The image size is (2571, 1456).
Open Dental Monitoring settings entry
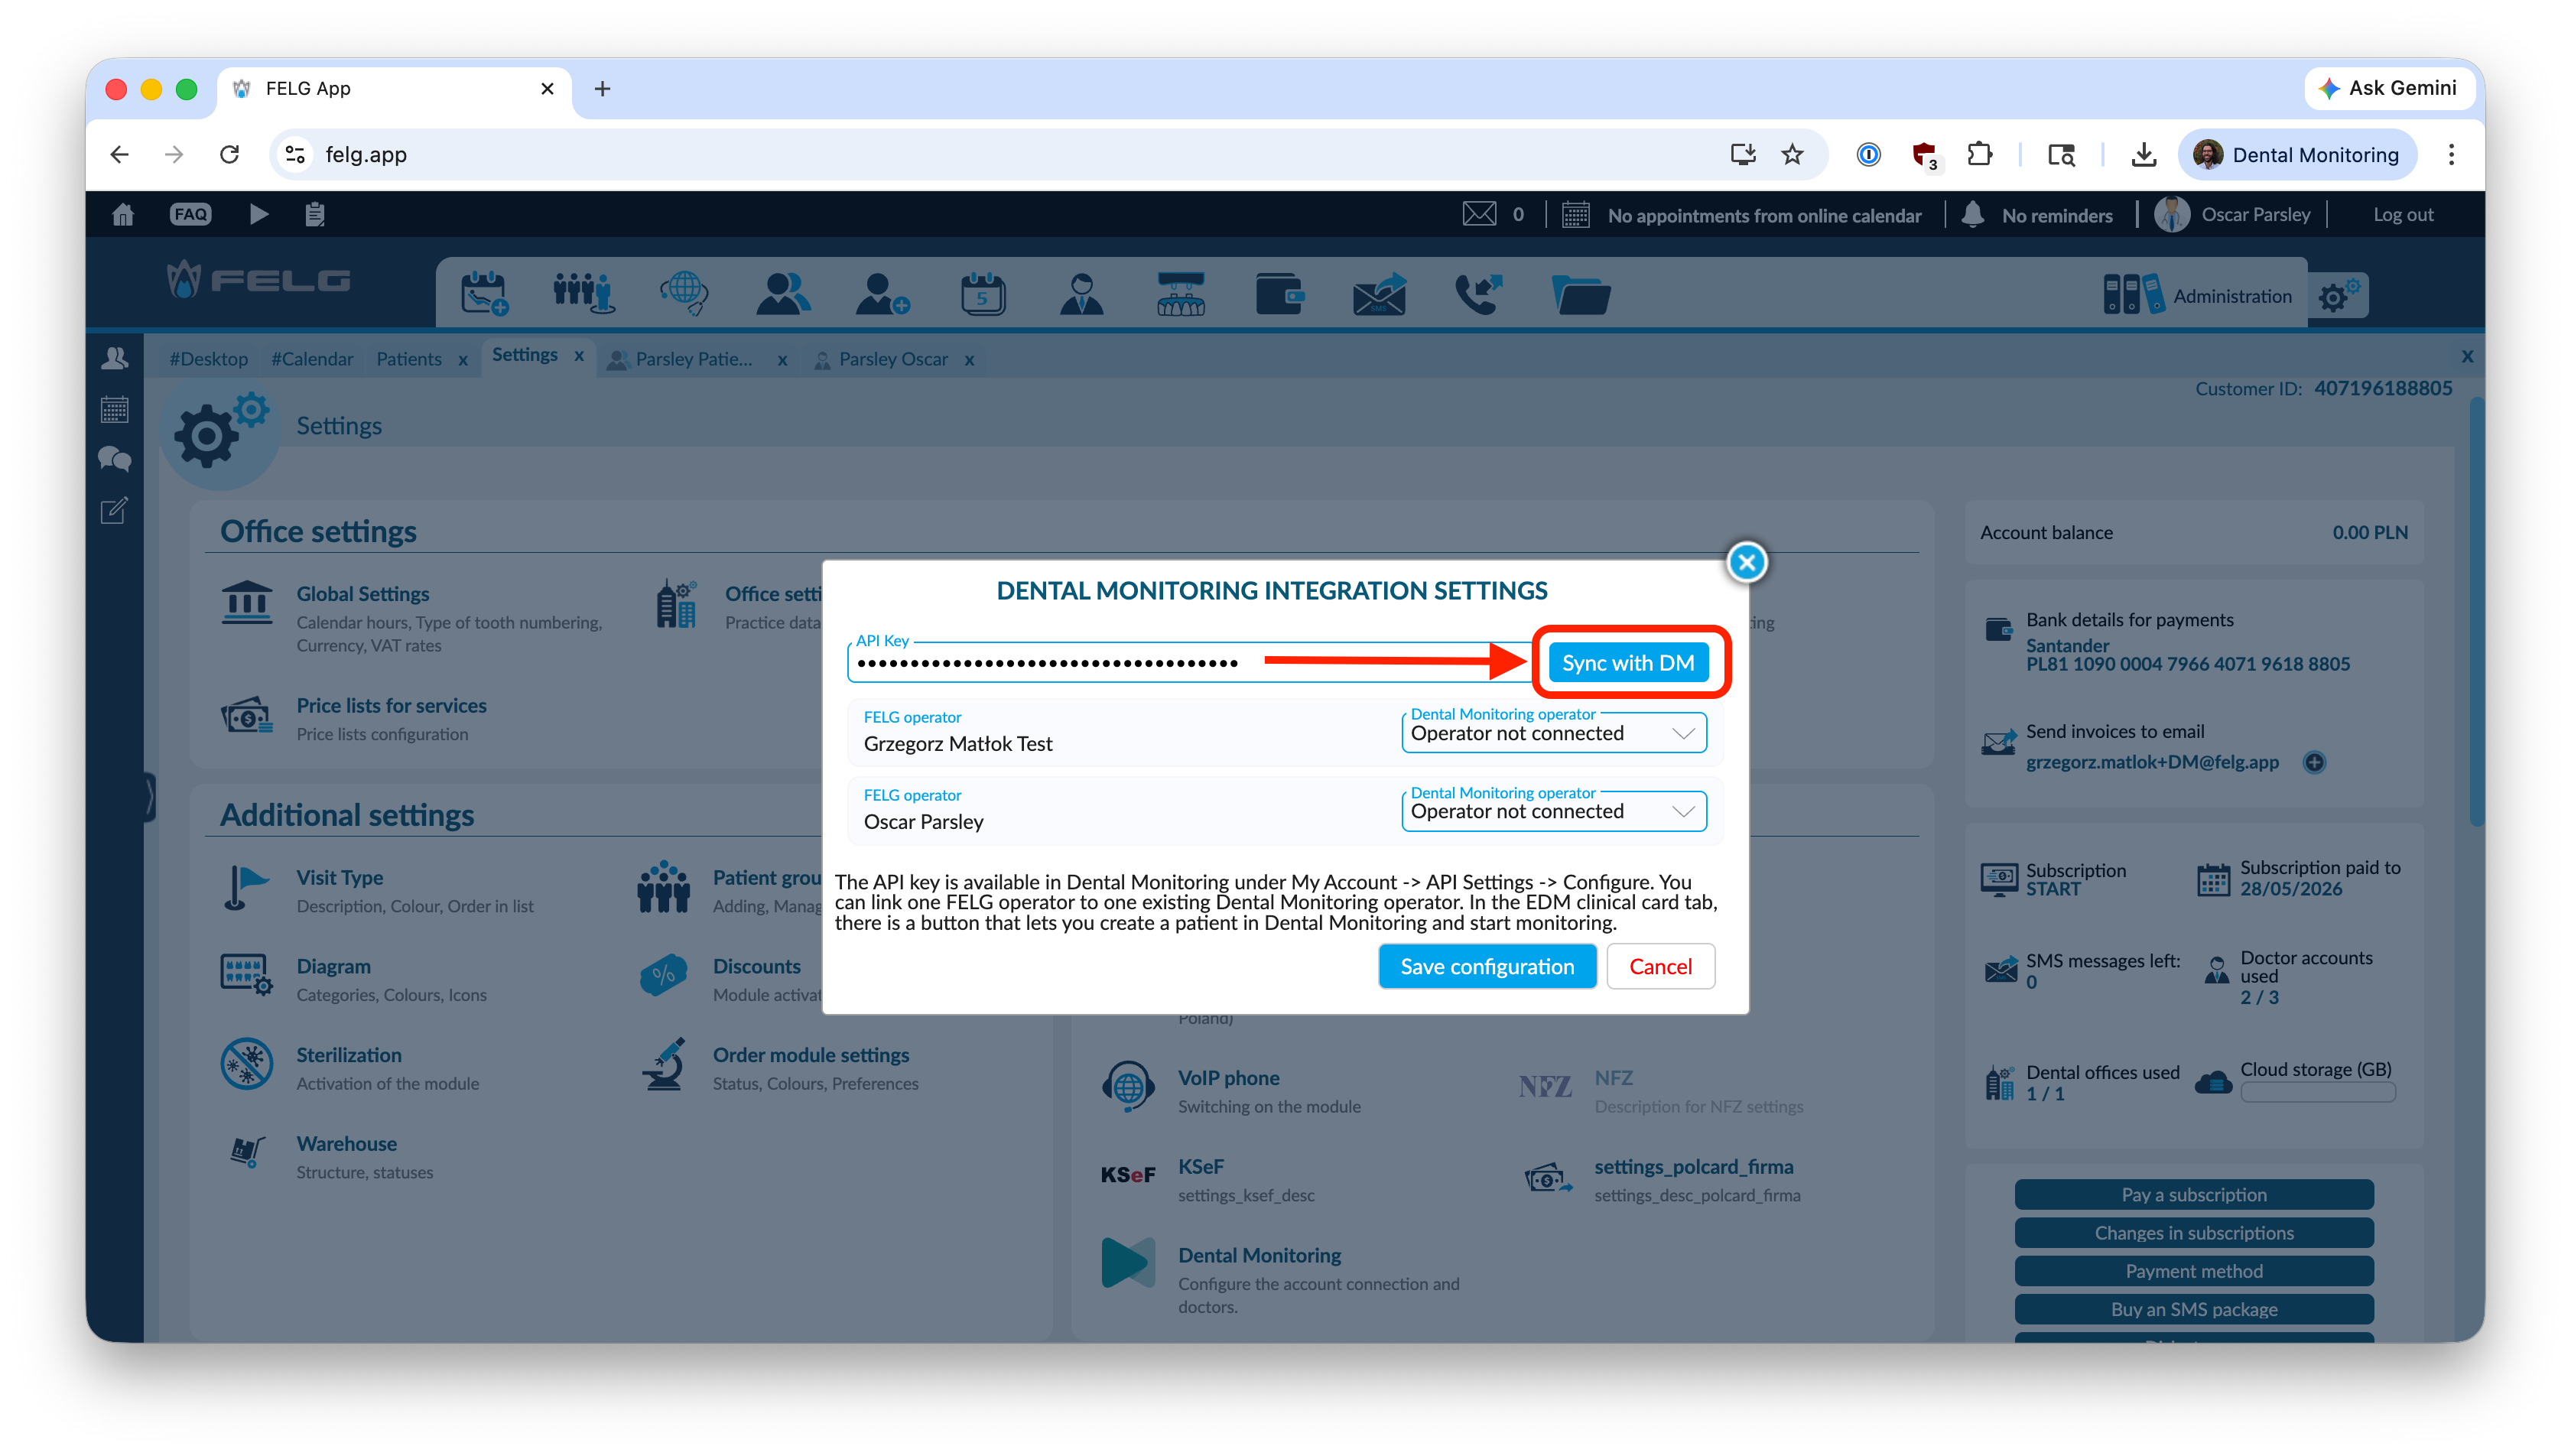tap(1259, 1255)
